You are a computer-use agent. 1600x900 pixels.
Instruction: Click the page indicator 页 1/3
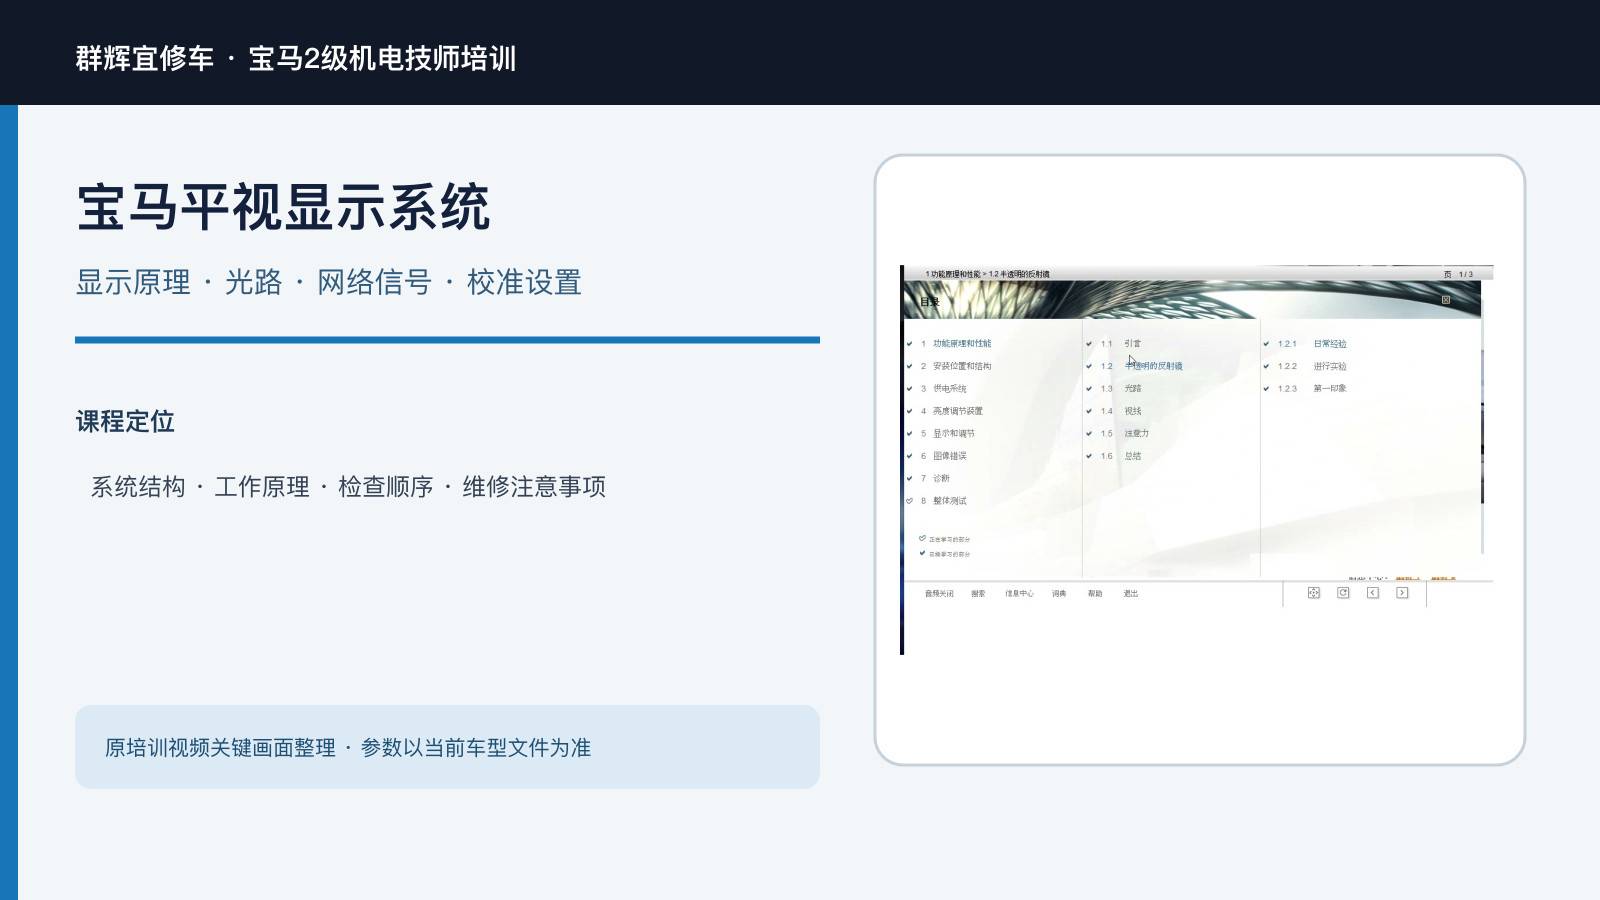tap(1458, 274)
